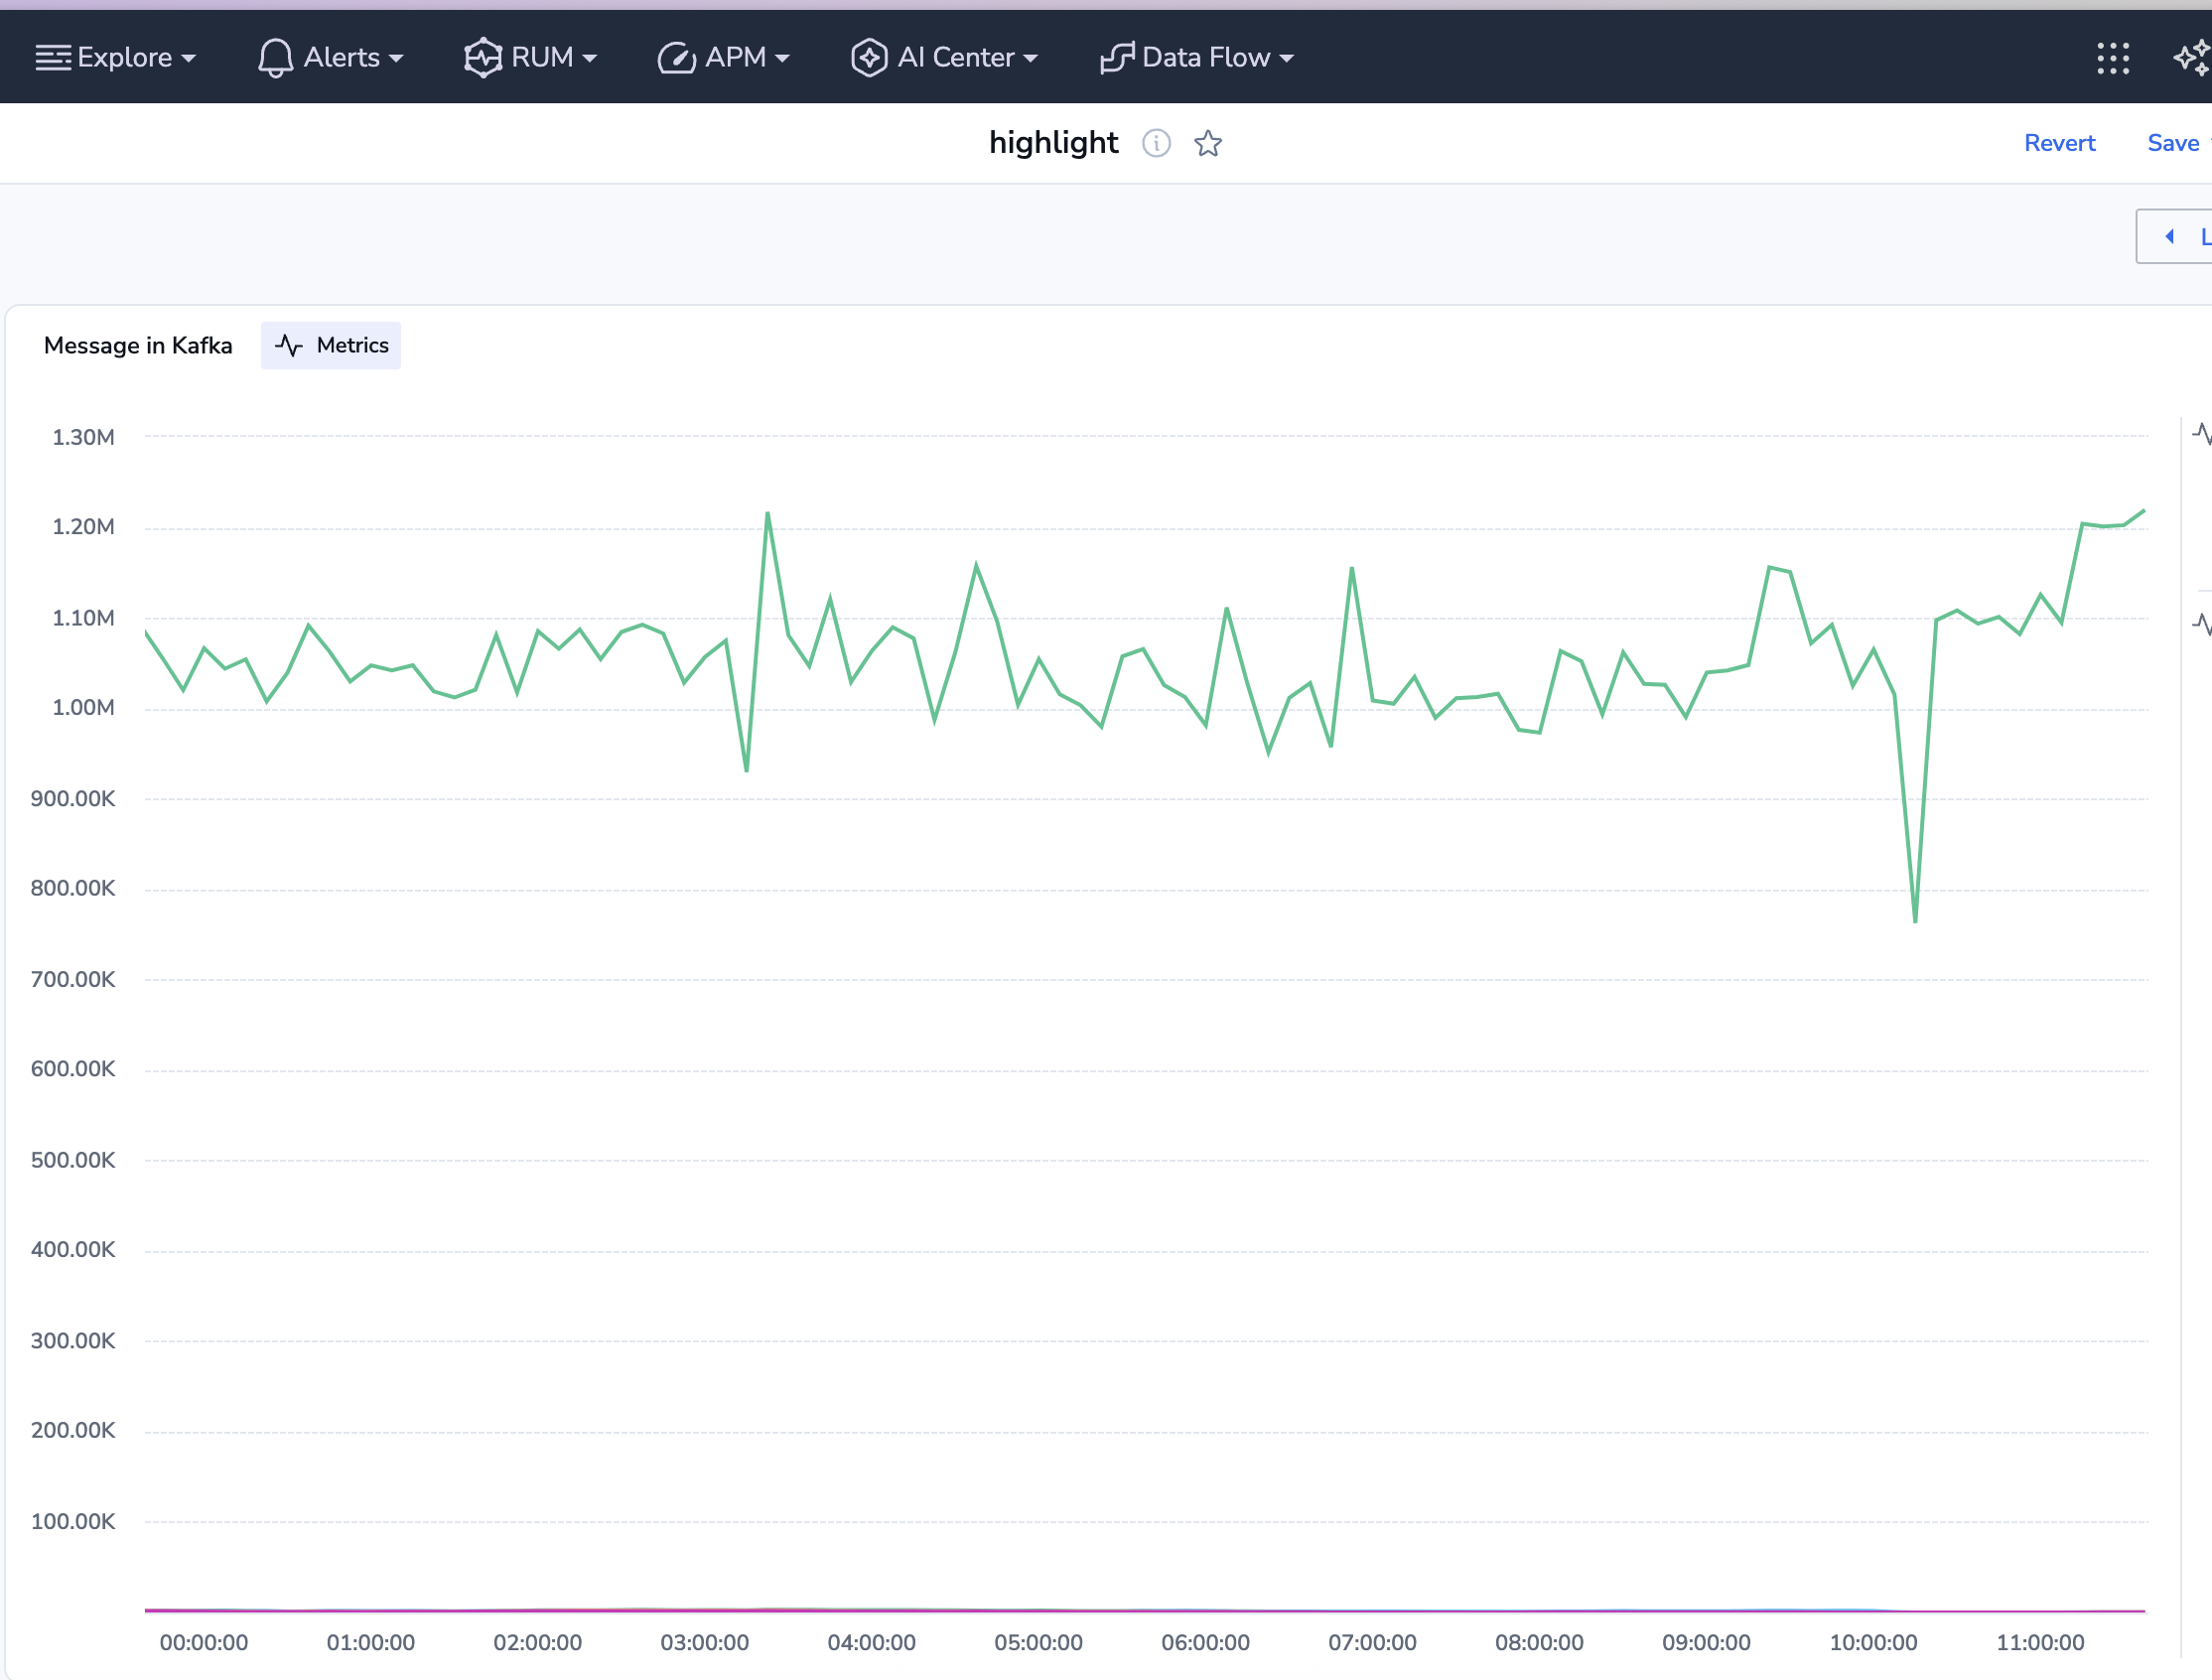2212x1680 pixels.
Task: Click the info icon beside highlight title
Action: pyautogui.click(x=1156, y=143)
